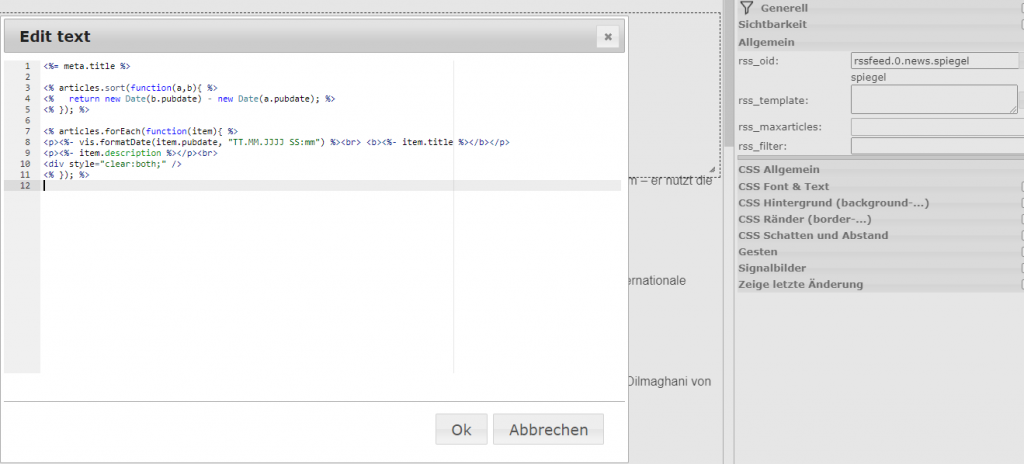
Task: Close the Edit text dialog
Action: (606, 37)
